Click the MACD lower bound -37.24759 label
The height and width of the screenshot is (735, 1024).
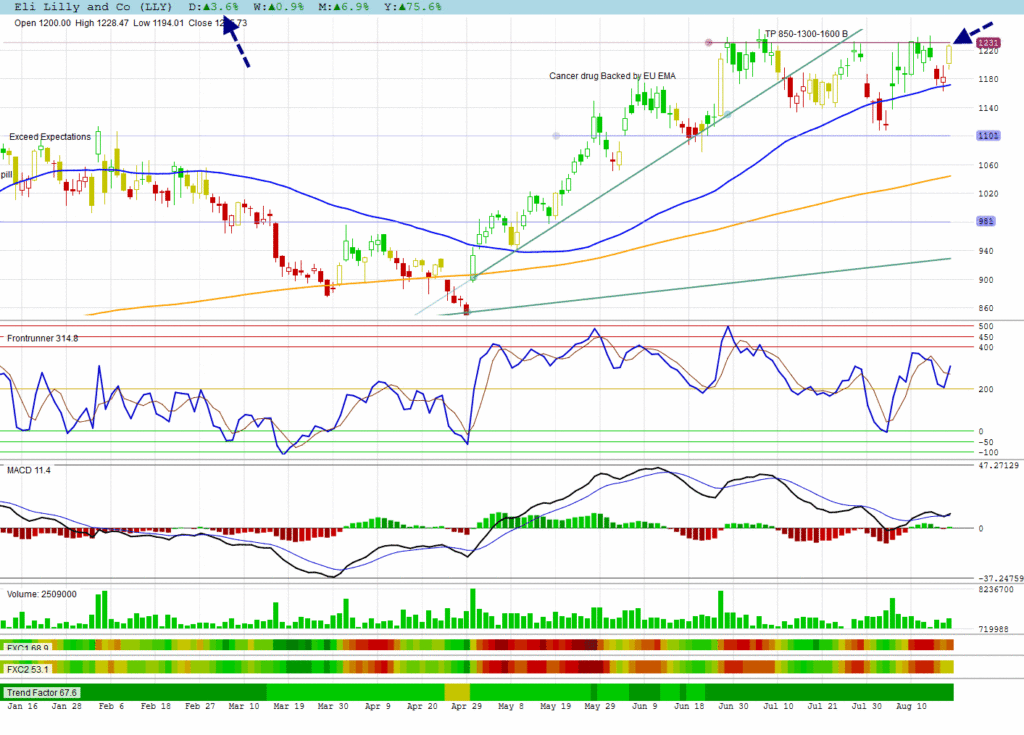(x=1000, y=578)
